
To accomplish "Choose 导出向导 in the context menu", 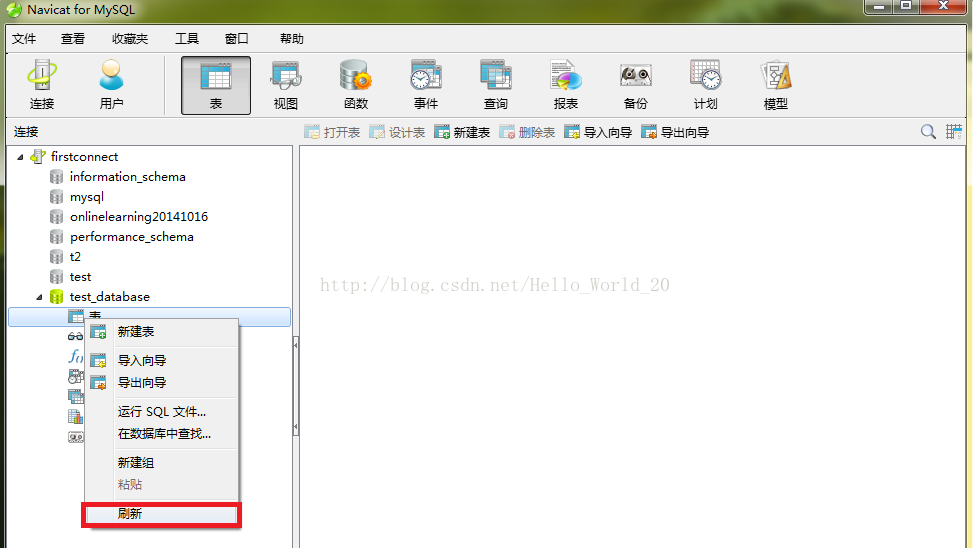I will pyautogui.click(x=161, y=383).
